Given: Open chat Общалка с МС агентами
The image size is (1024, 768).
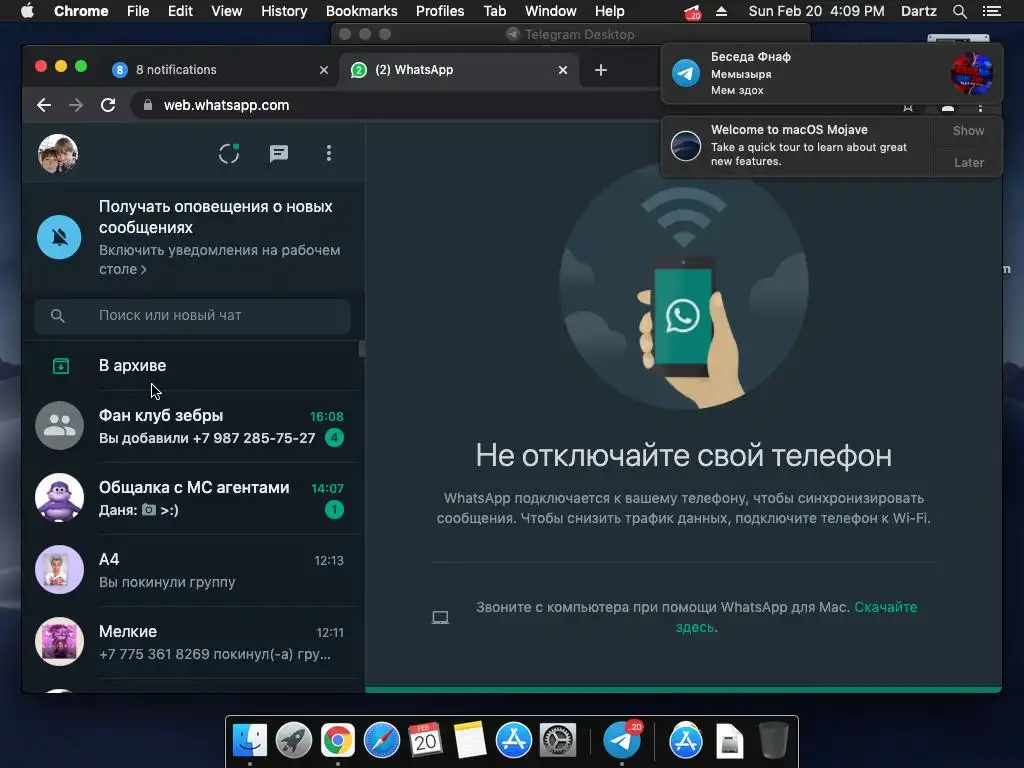Looking at the screenshot, I should click(193, 498).
